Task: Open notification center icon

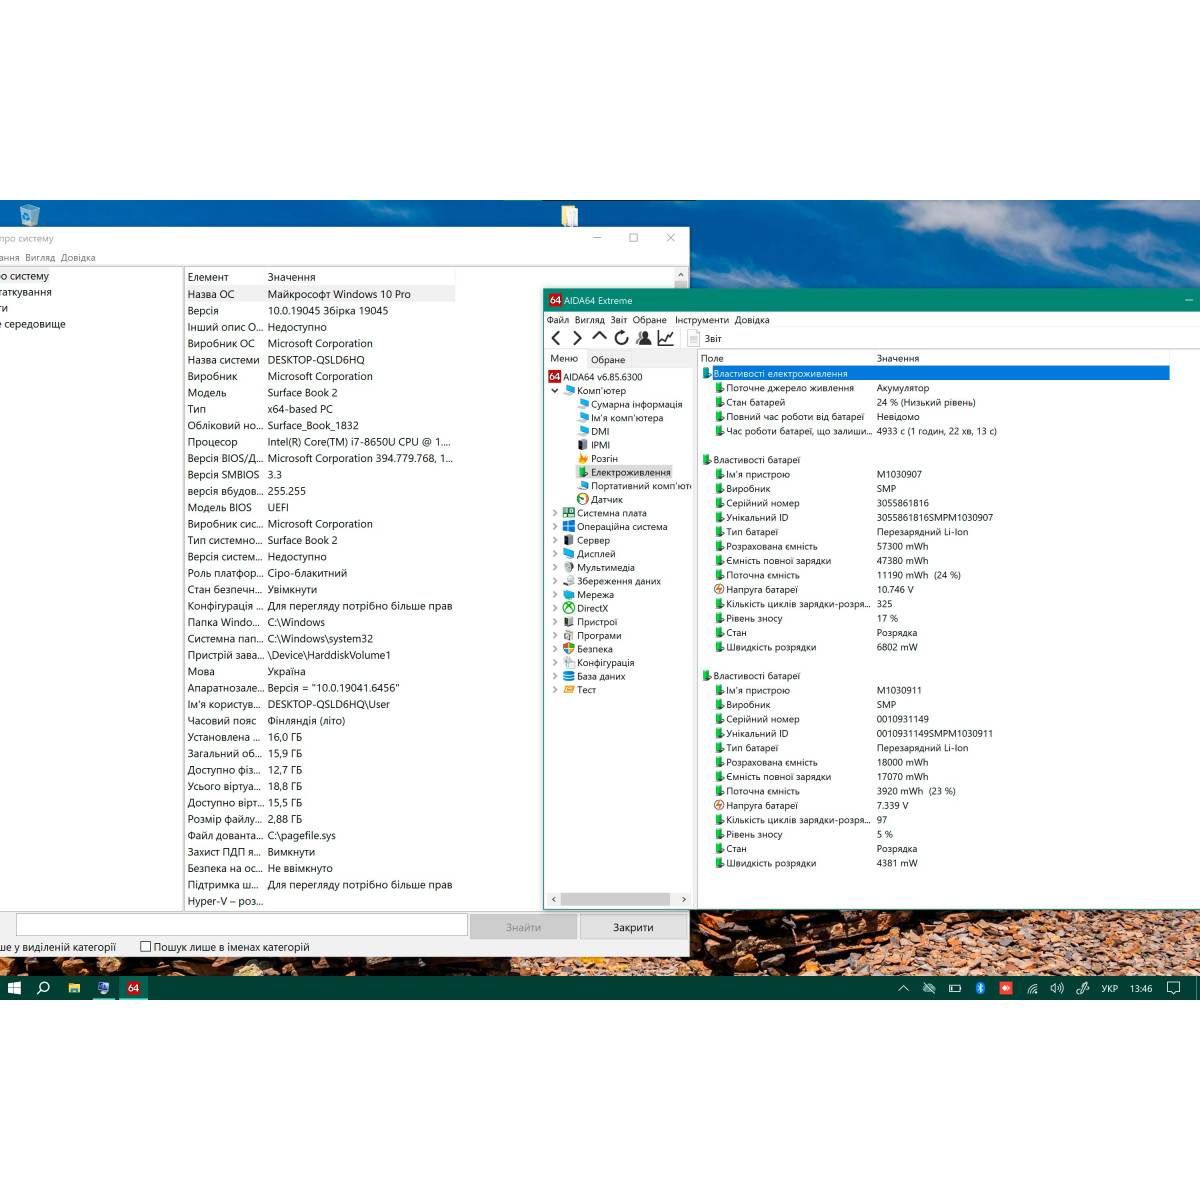Action: (1174, 988)
